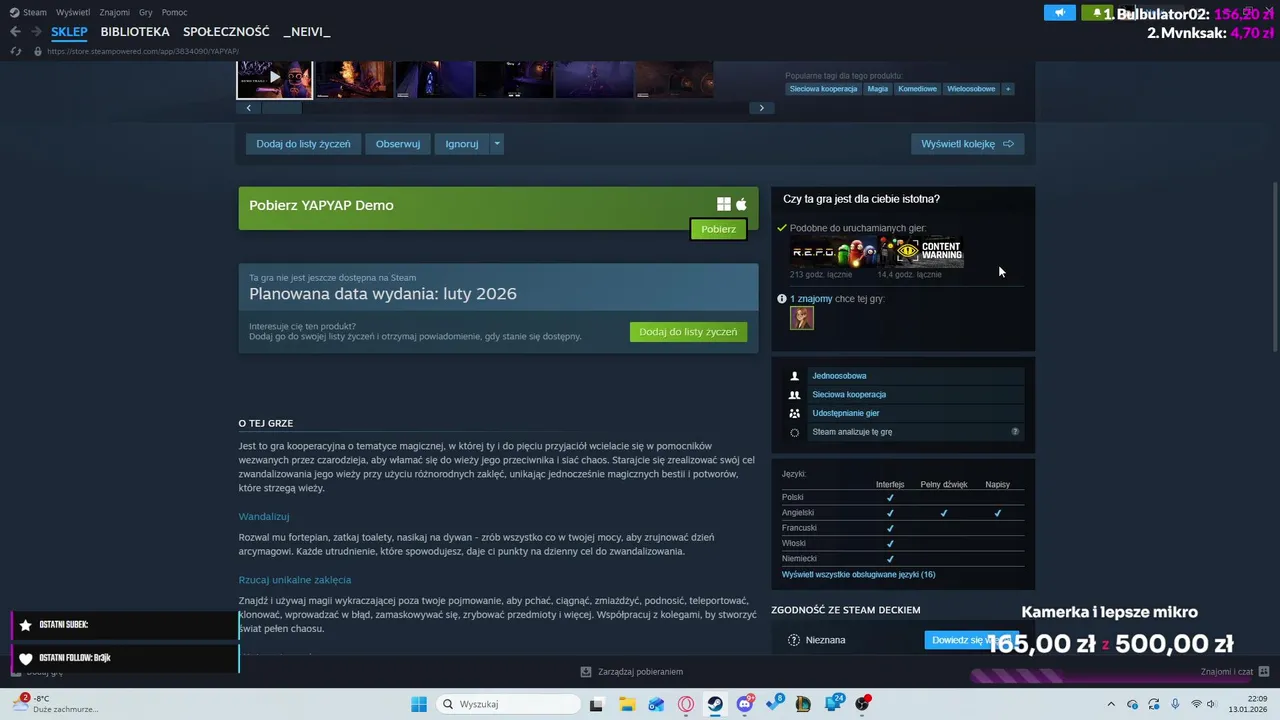The height and width of the screenshot is (720, 1280).
Task: Move the screenshot strip right with the arrow
Action: 762,108
